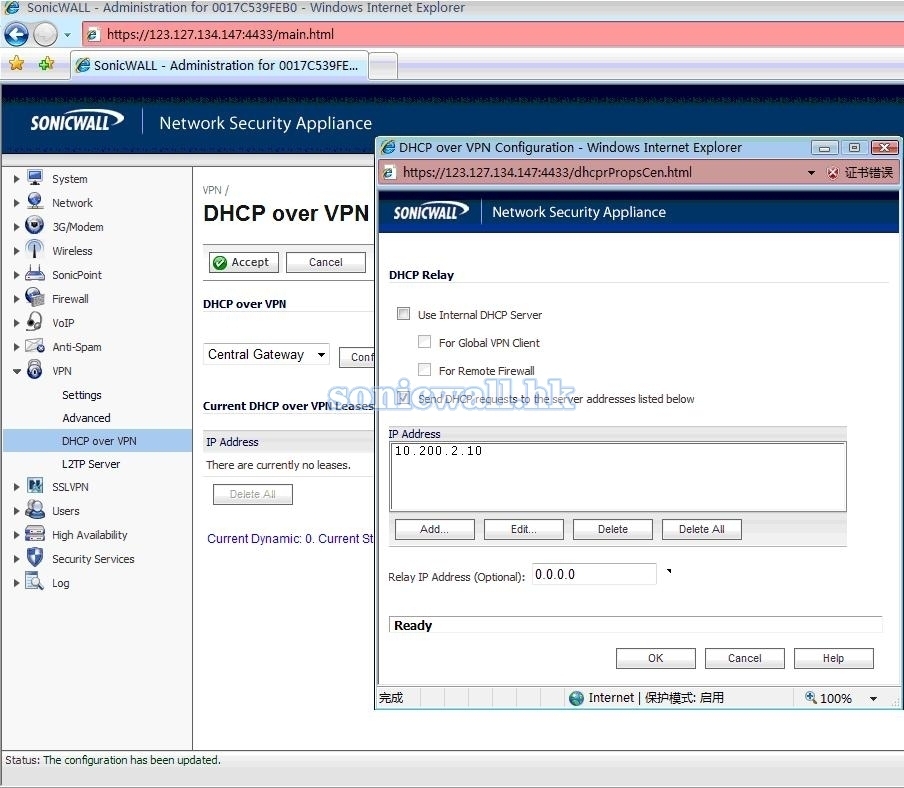
Task: Click the Relay IP Address input field
Action: [594, 574]
